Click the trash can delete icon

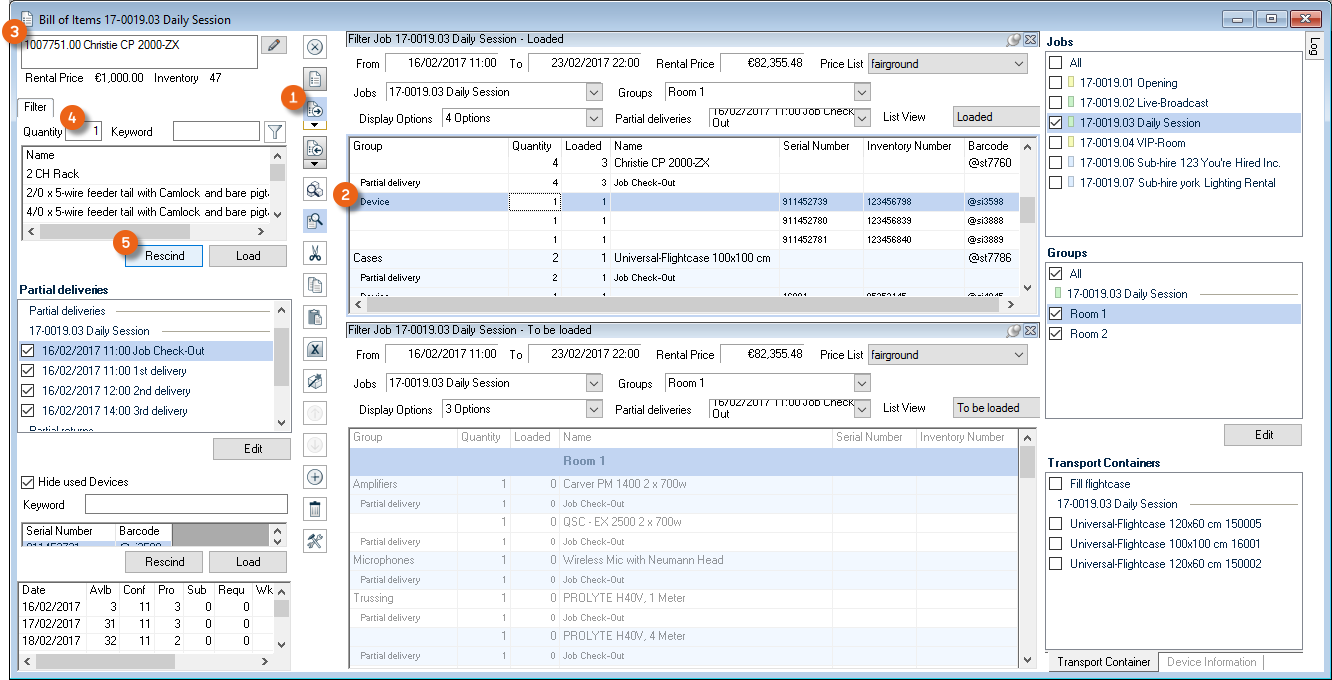(x=315, y=509)
